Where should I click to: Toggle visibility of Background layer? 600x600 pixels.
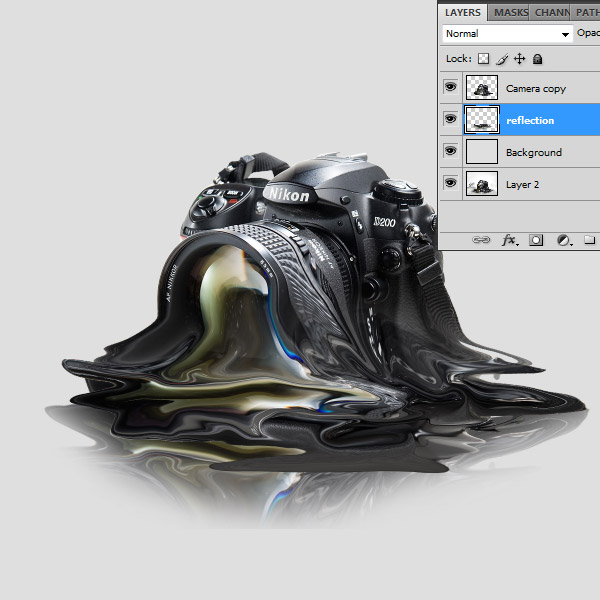(x=450, y=151)
